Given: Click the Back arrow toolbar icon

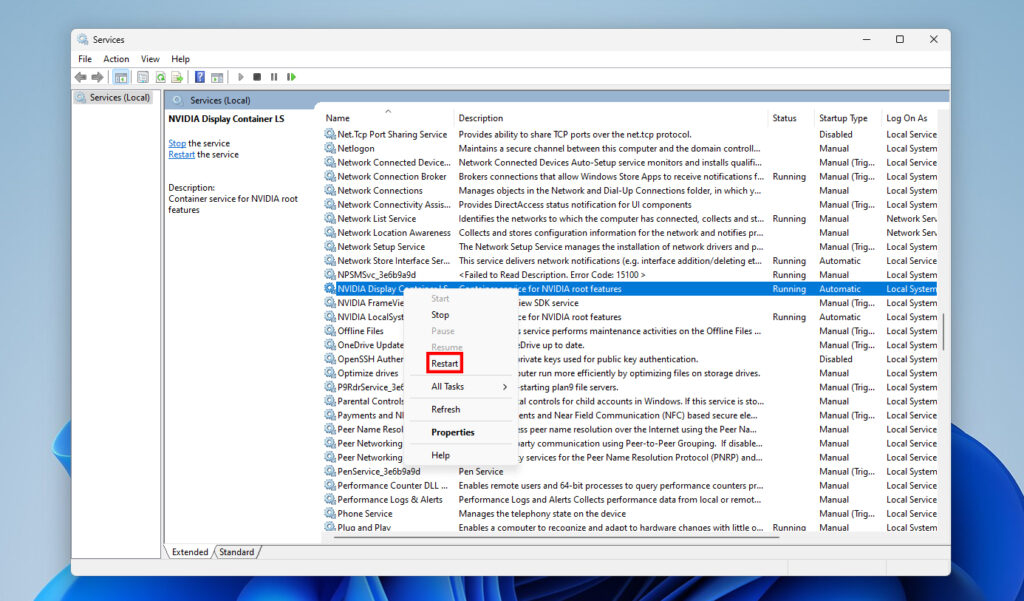Looking at the screenshot, I should coord(80,77).
